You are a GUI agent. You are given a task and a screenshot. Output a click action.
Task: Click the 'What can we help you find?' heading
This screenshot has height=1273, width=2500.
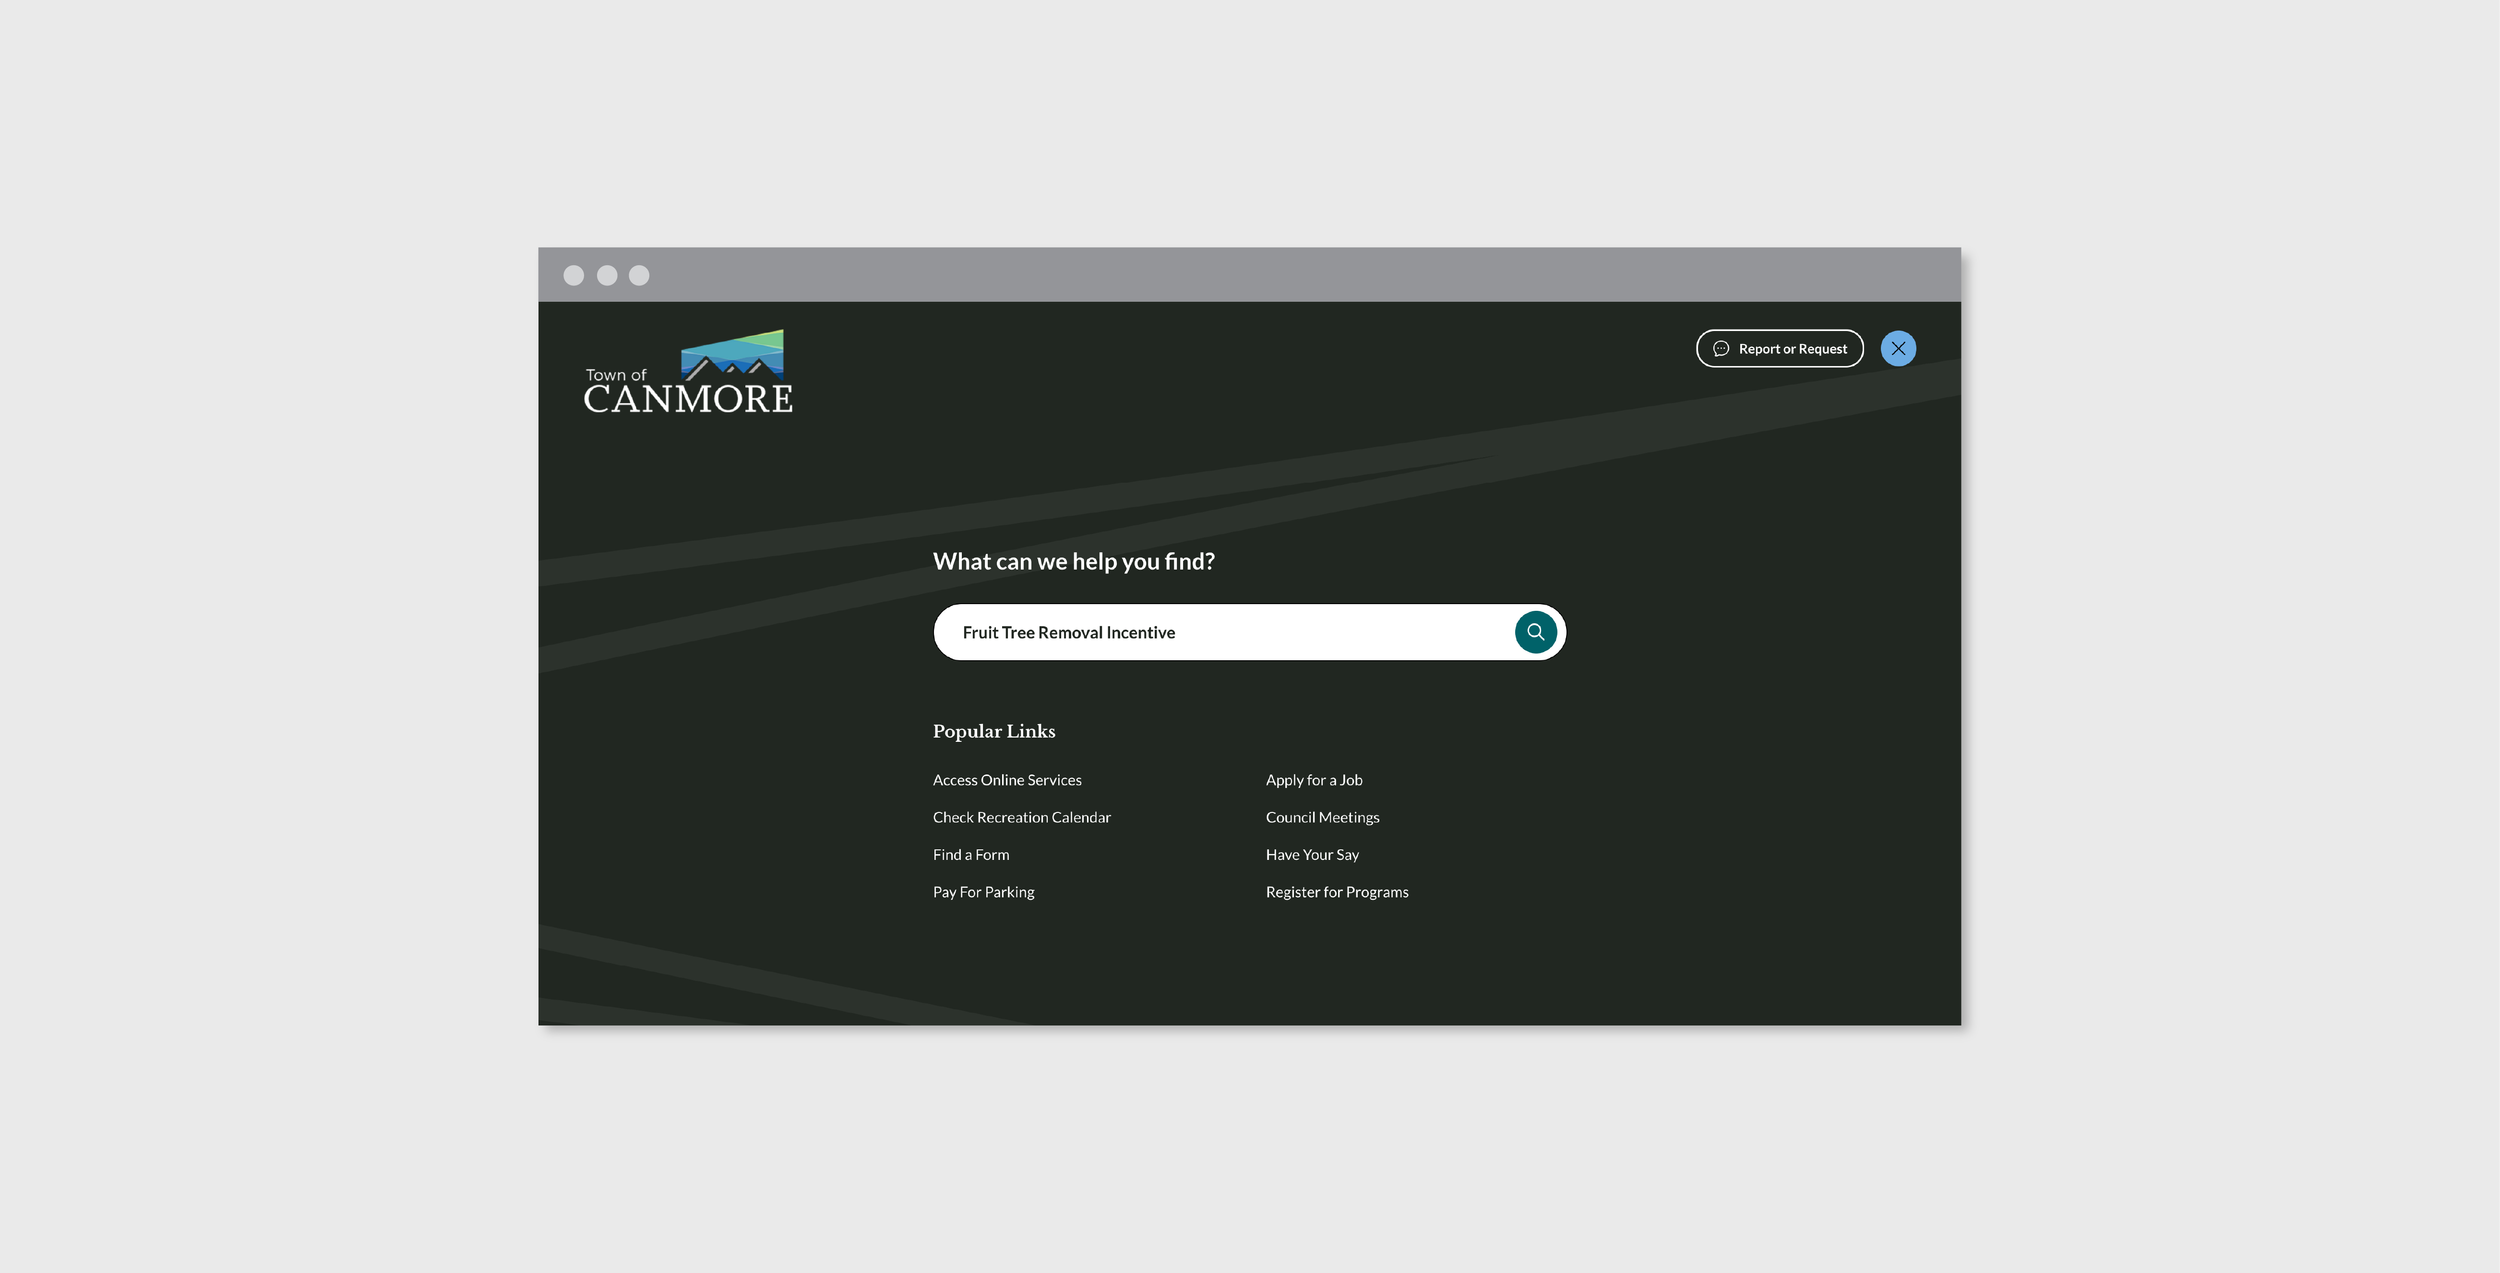[1073, 561]
